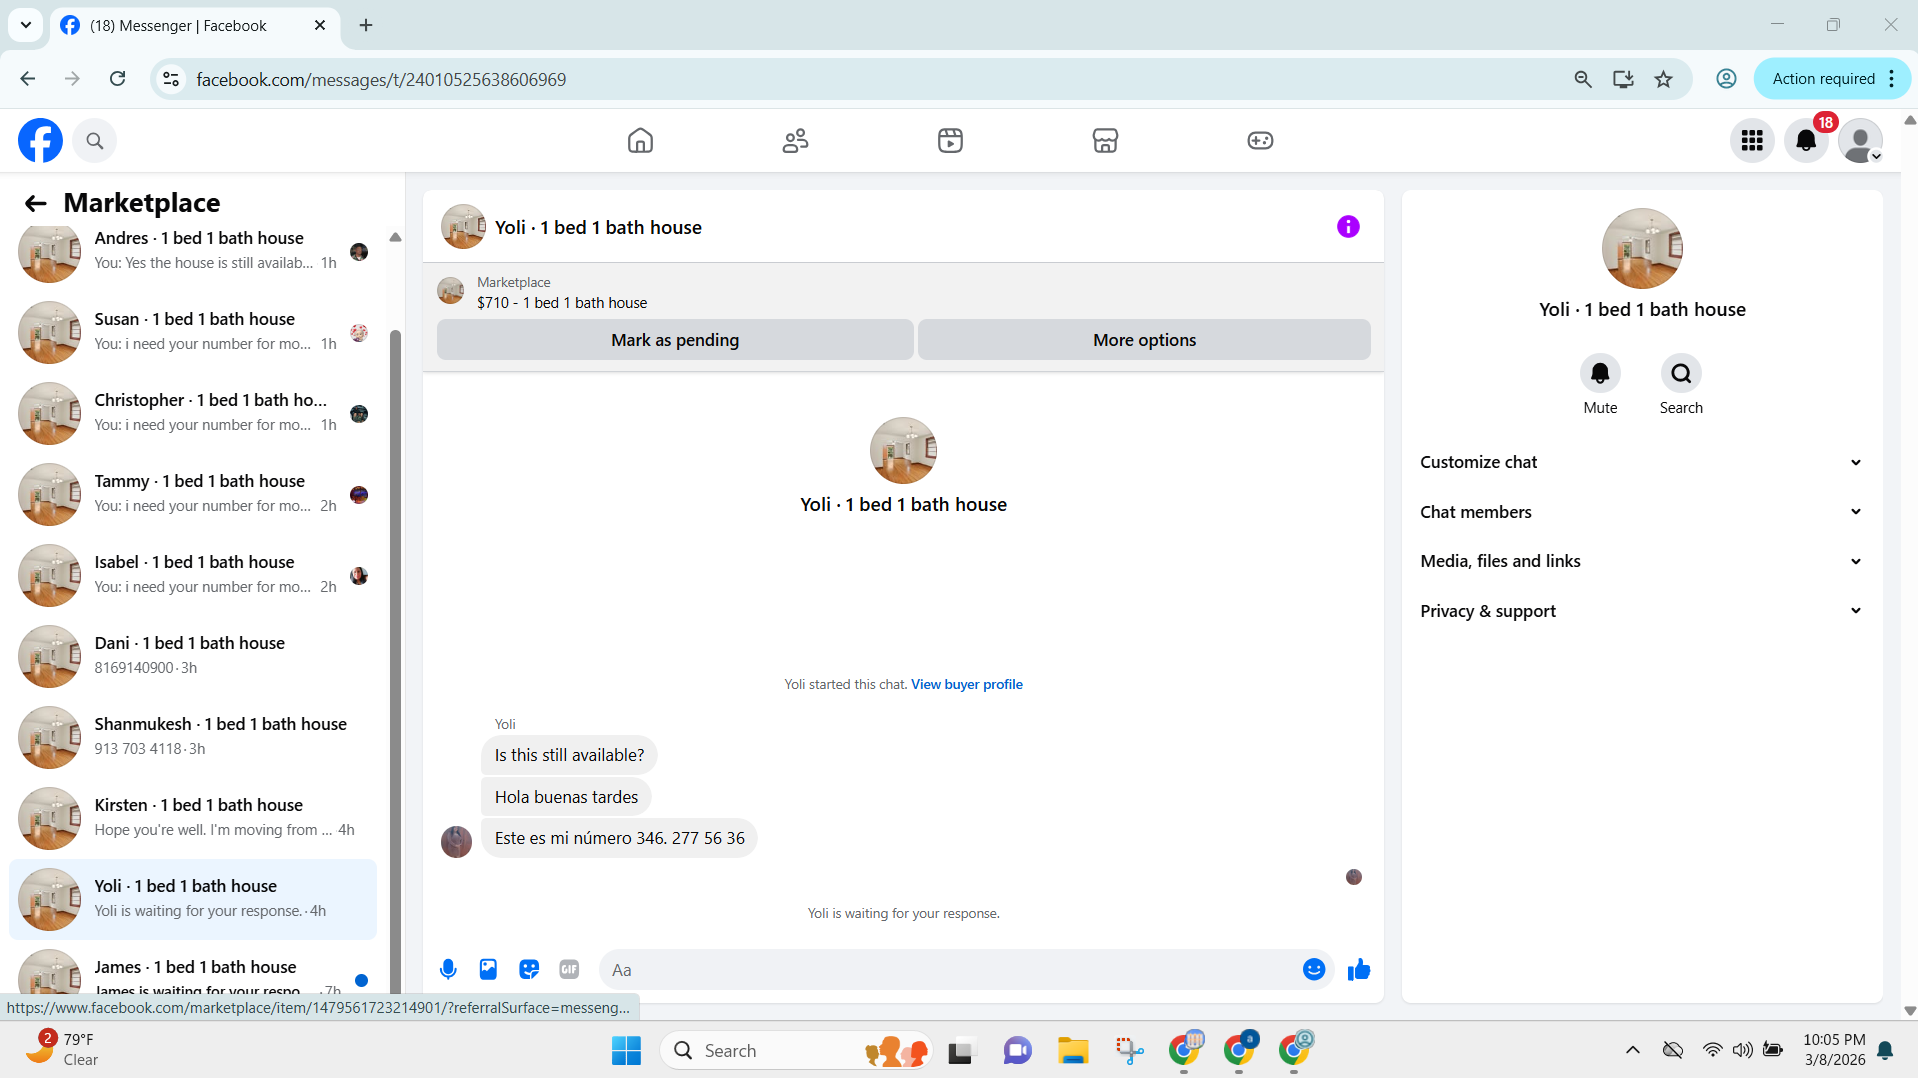Screen dimensions: 1918x1078
Task: Click message 'Hola buenas tardes'
Action: pyautogui.click(x=566, y=797)
